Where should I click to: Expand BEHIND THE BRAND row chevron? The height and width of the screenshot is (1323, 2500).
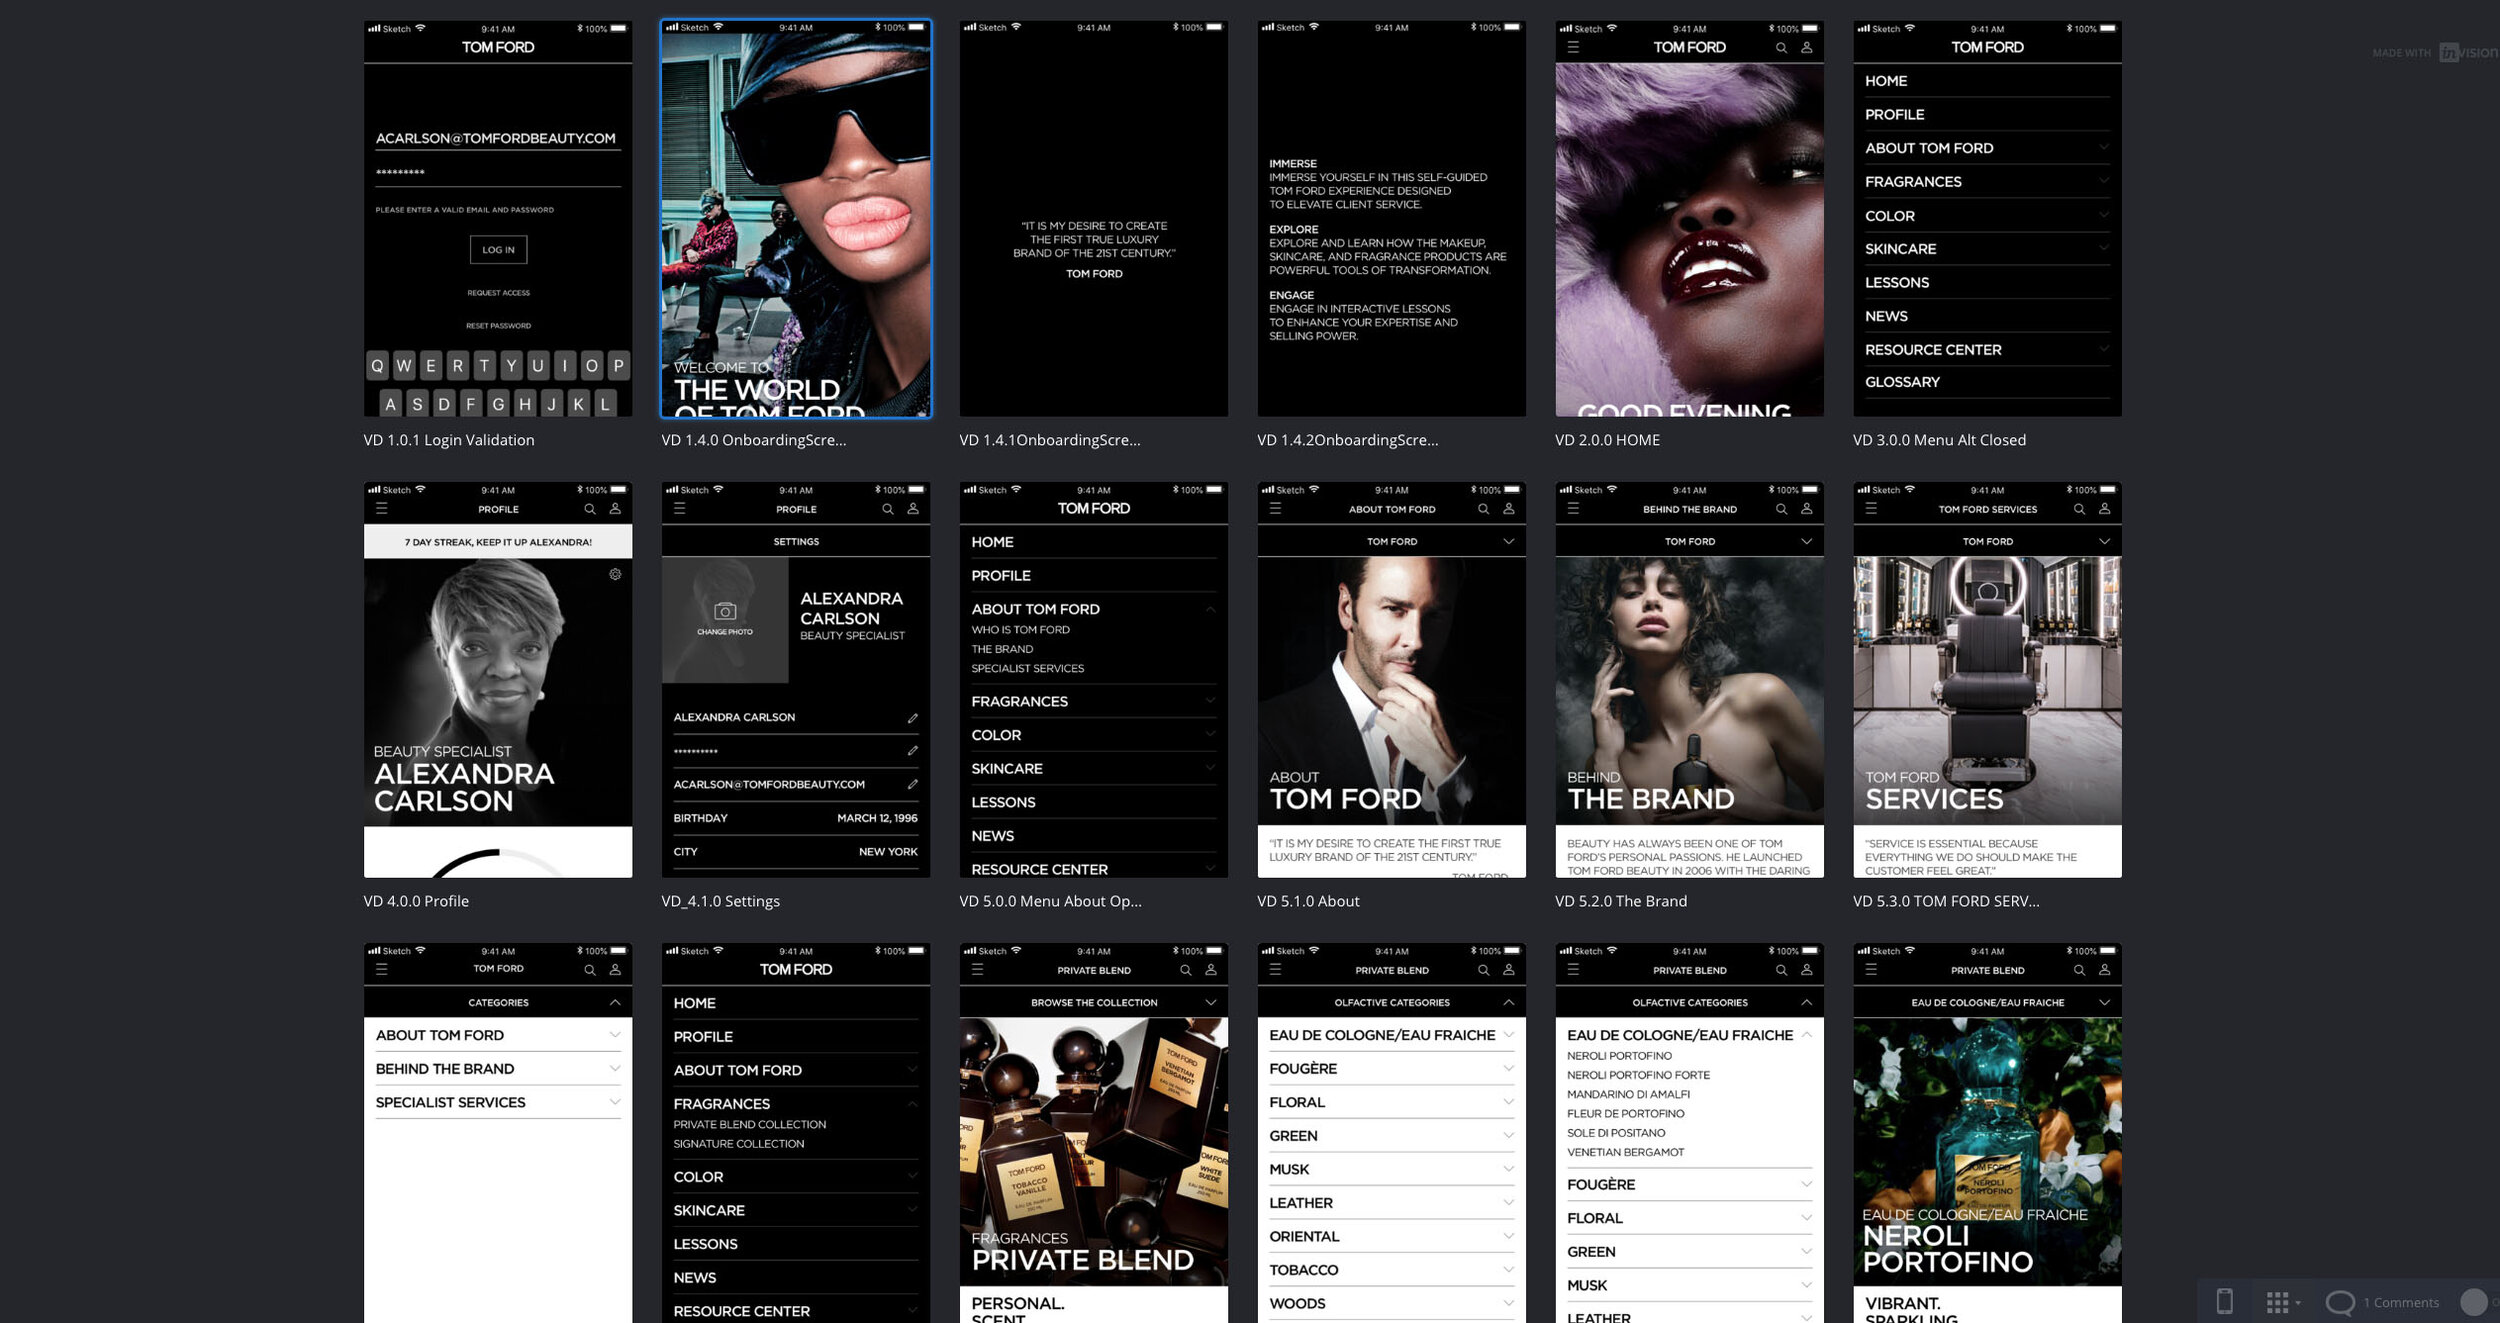click(x=615, y=1069)
